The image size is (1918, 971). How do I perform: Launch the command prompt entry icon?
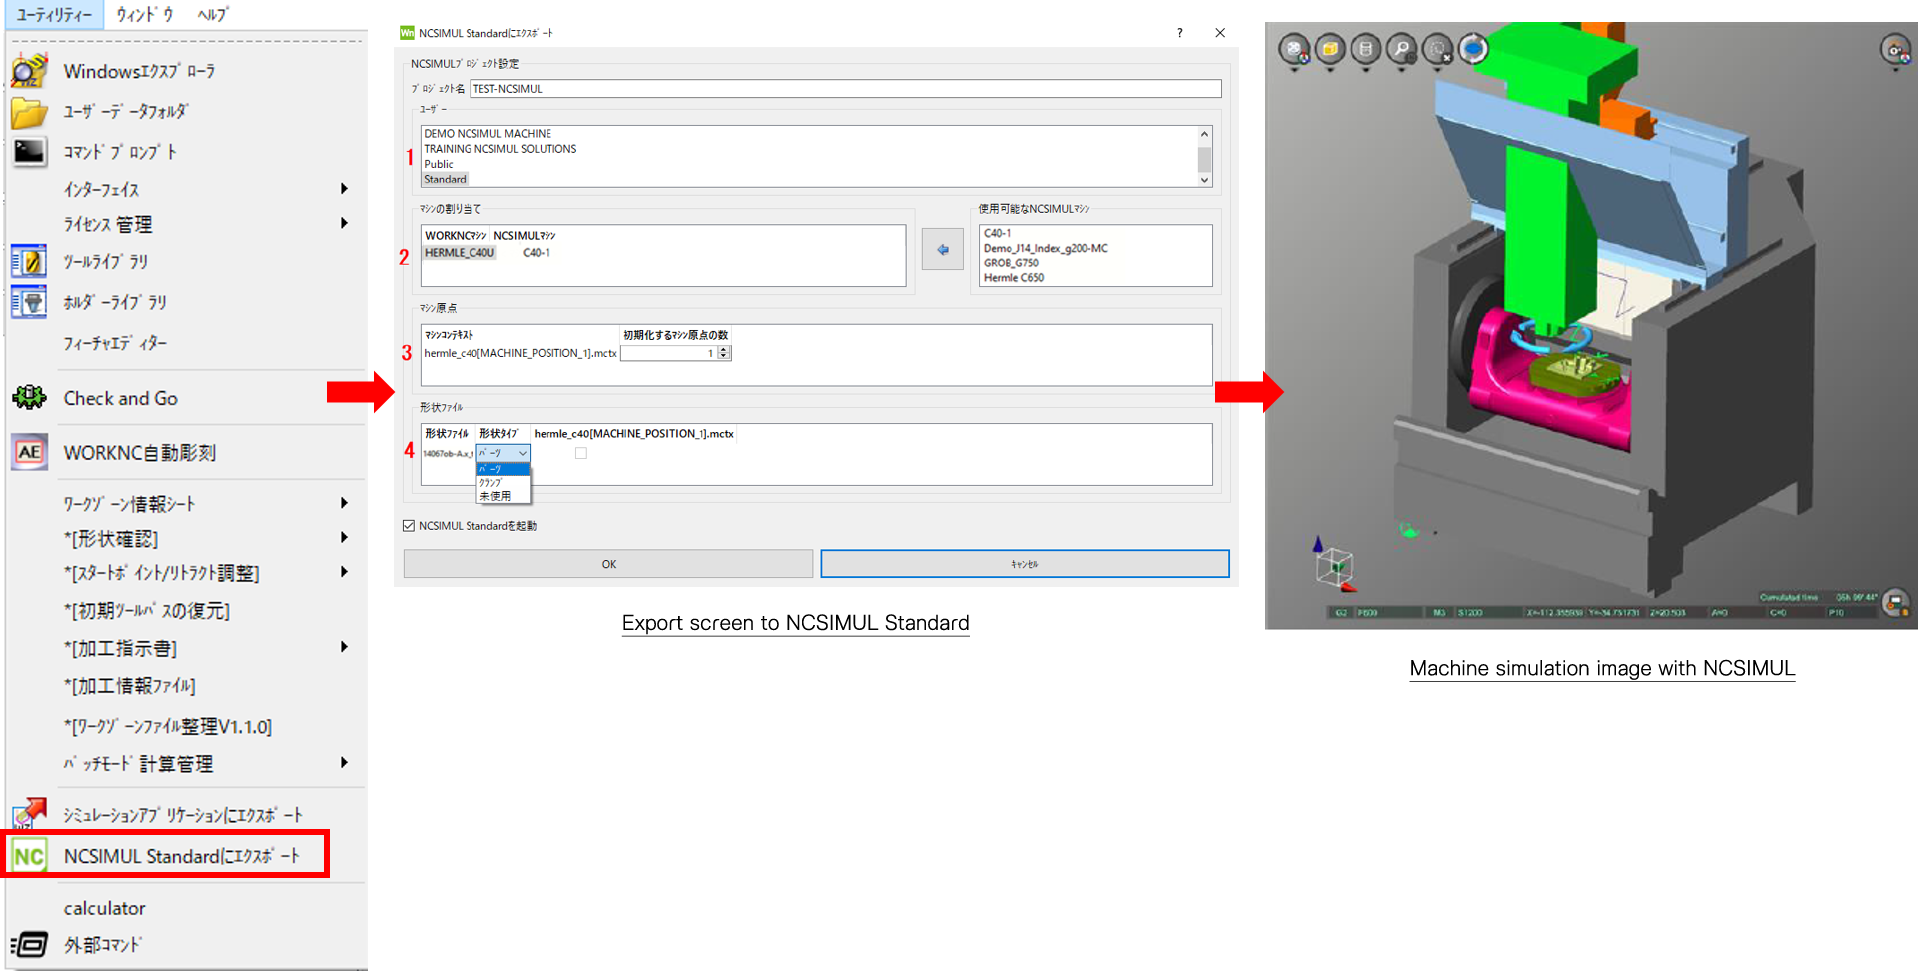[x=29, y=152]
